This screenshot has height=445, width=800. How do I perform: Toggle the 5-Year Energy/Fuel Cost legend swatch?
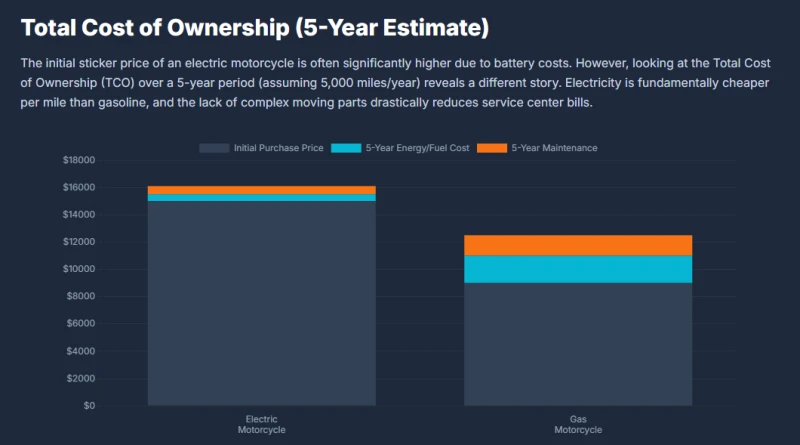[x=346, y=148]
